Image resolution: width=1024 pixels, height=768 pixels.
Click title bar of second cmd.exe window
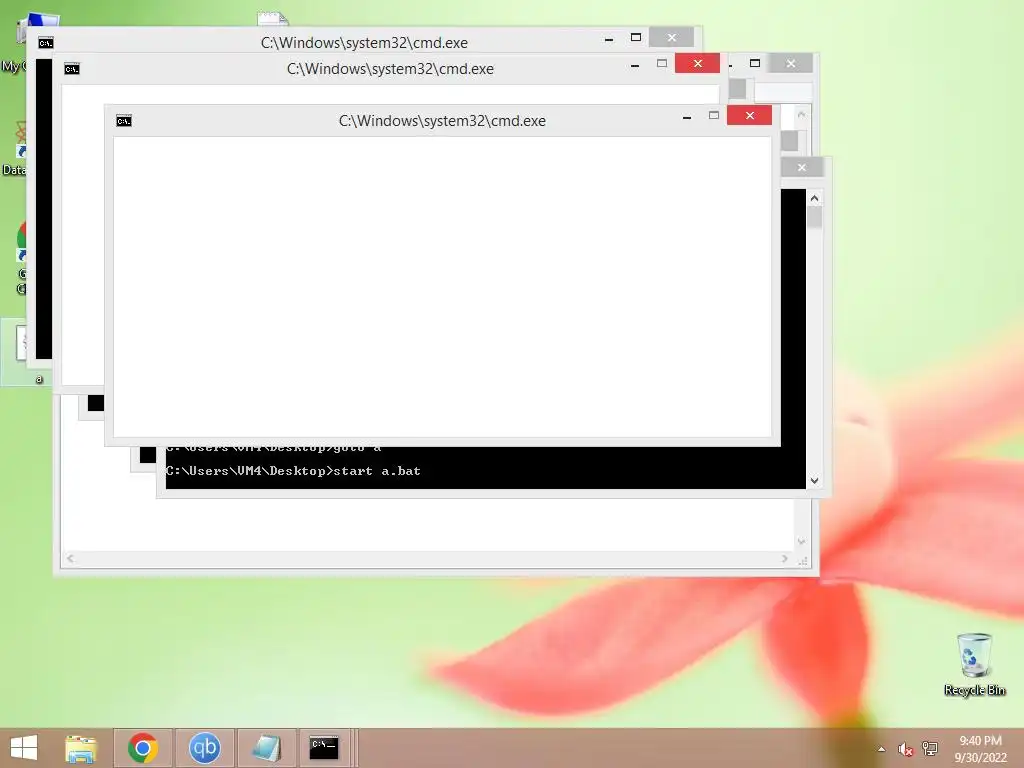390,69
